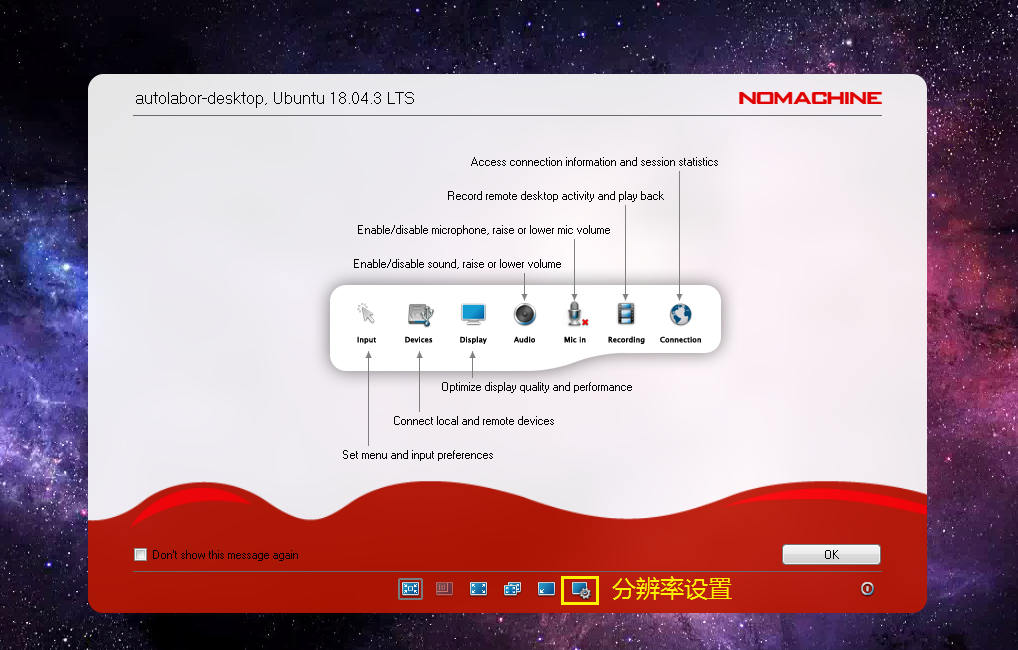Screen dimensions: 1018x650
Task: Open the Devices disk icon
Action: tap(419, 315)
